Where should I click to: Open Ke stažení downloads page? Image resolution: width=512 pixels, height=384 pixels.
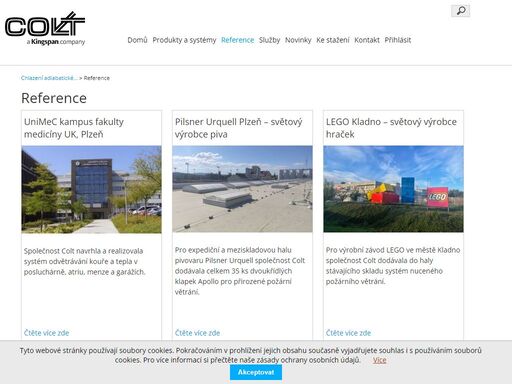pos(333,40)
